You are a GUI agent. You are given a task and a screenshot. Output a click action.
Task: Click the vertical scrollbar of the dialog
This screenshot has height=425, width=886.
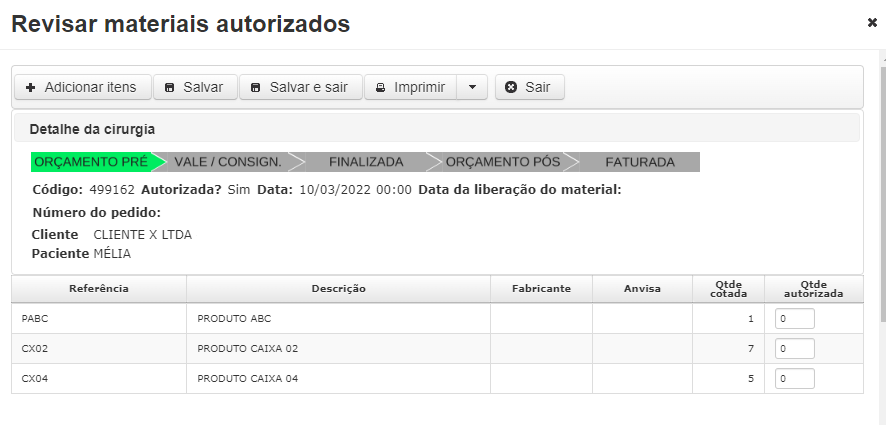883,187
